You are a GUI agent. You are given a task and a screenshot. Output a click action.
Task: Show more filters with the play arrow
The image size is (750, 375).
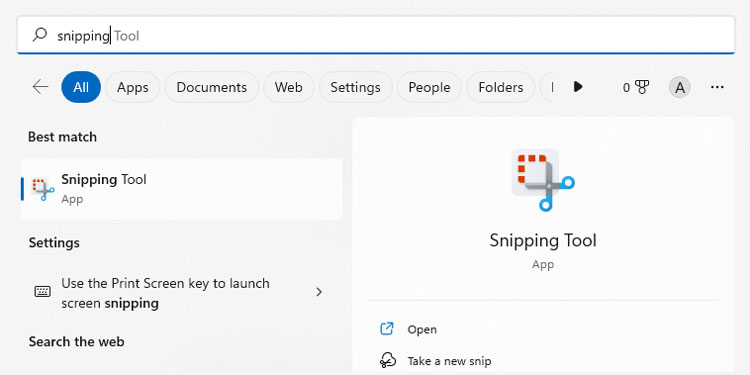tap(578, 87)
